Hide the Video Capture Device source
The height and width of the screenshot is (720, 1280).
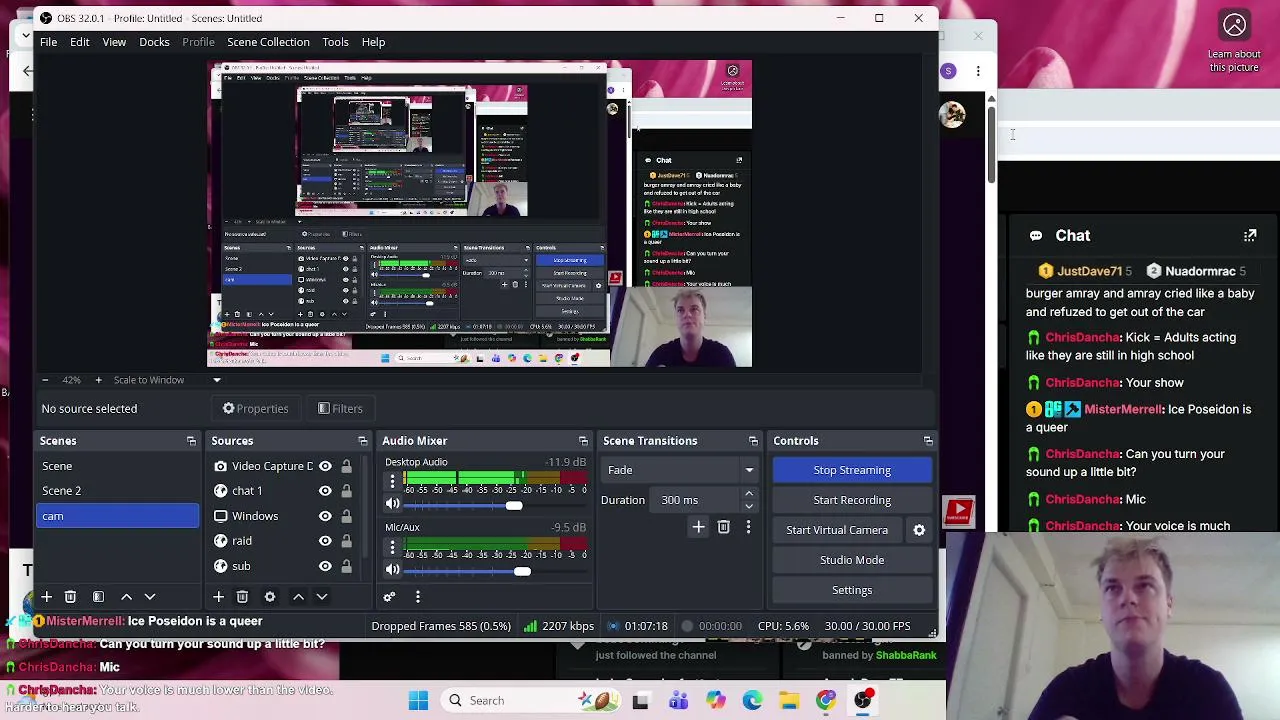click(325, 466)
